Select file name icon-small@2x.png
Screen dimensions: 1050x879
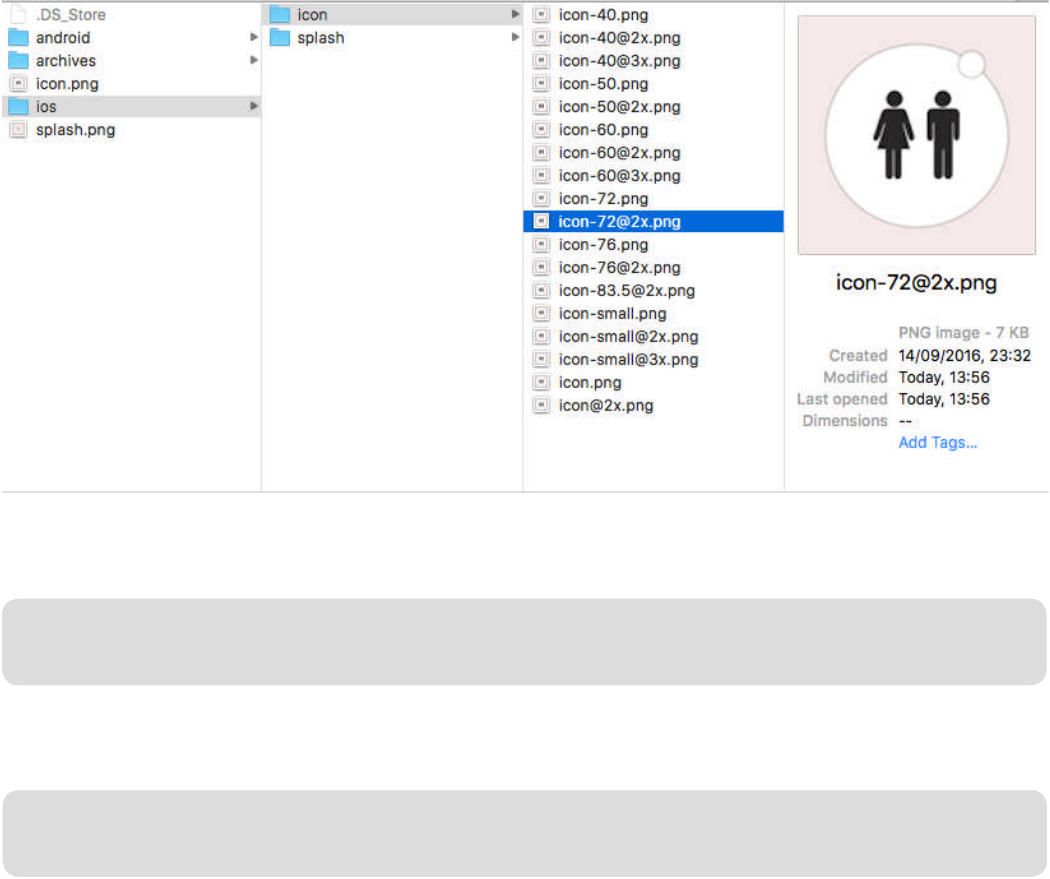628,336
